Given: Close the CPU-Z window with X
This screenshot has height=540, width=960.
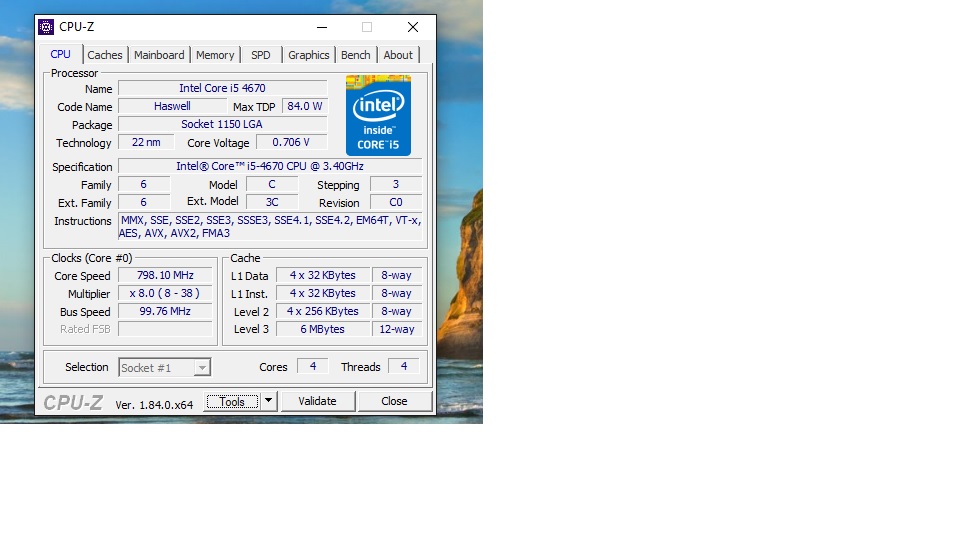Looking at the screenshot, I should tap(413, 27).
